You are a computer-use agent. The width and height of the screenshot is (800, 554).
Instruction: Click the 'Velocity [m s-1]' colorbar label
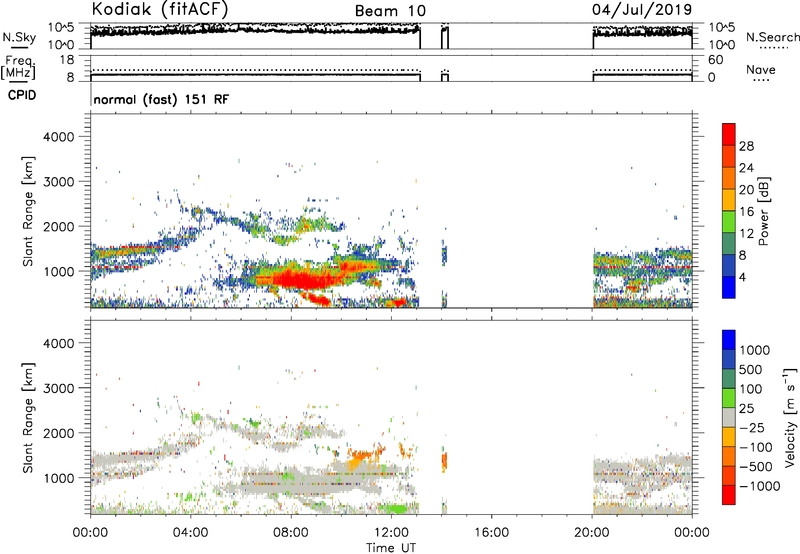point(790,417)
